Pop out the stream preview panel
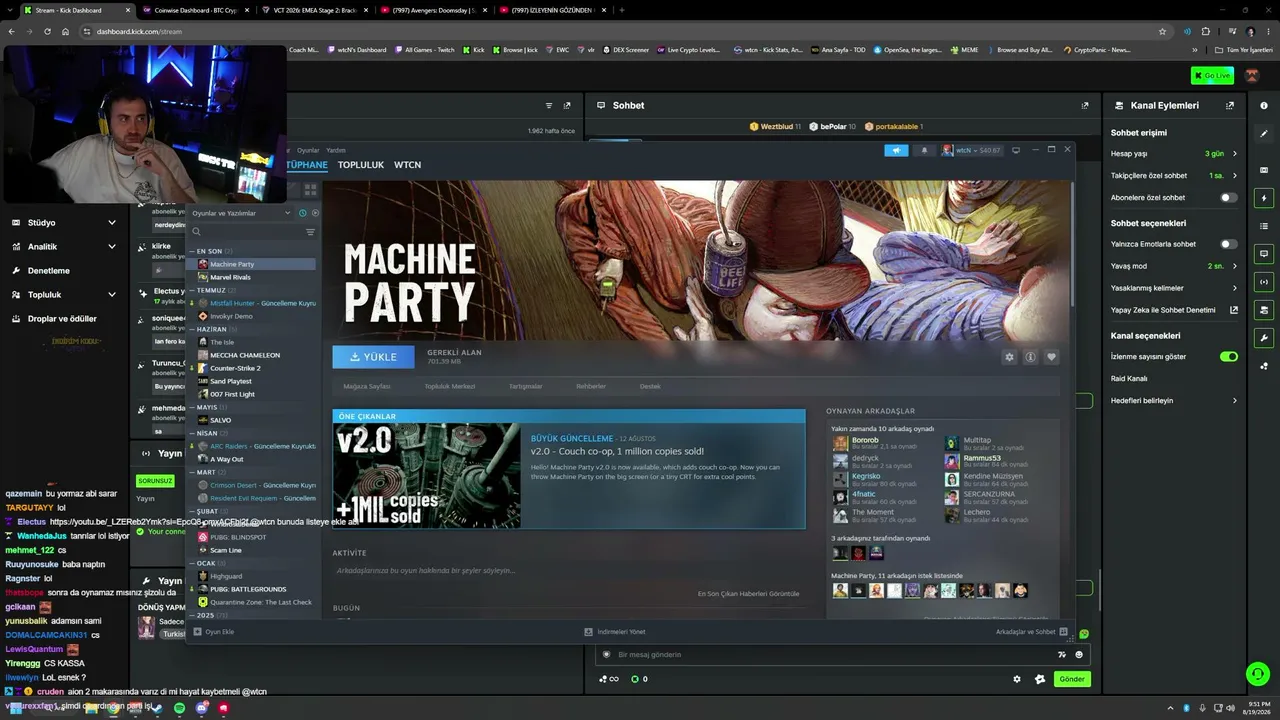 tap(567, 105)
